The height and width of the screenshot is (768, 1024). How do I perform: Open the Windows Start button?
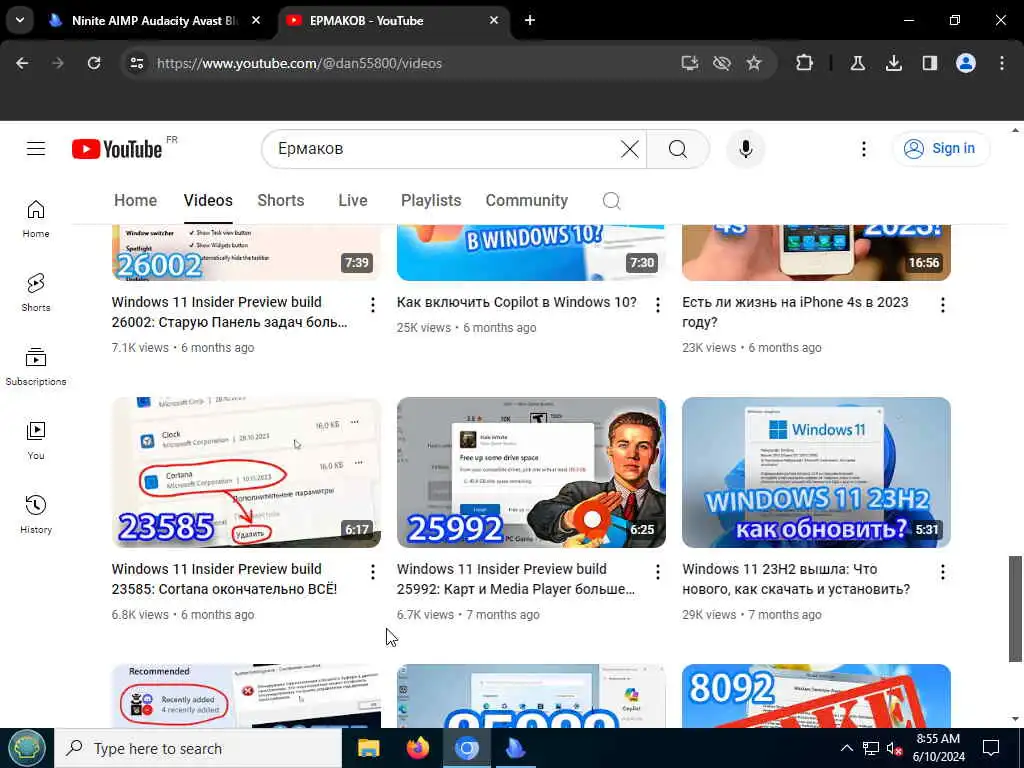26,748
